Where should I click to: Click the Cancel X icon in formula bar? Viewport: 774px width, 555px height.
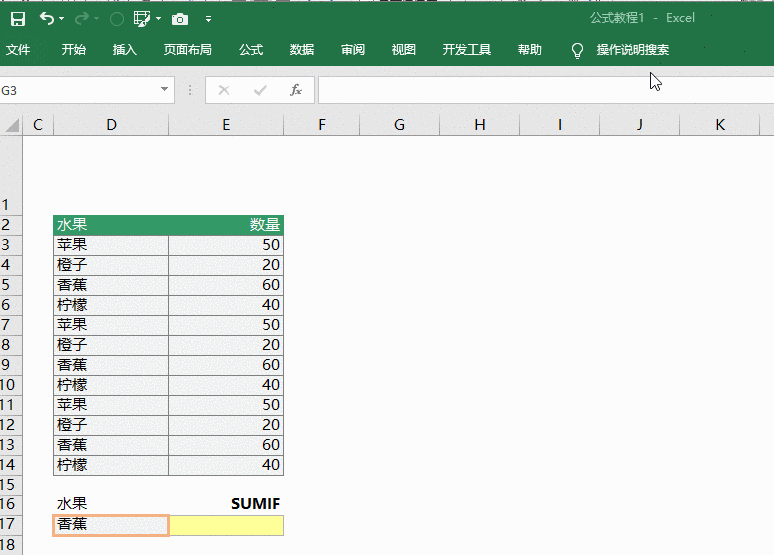[224, 90]
